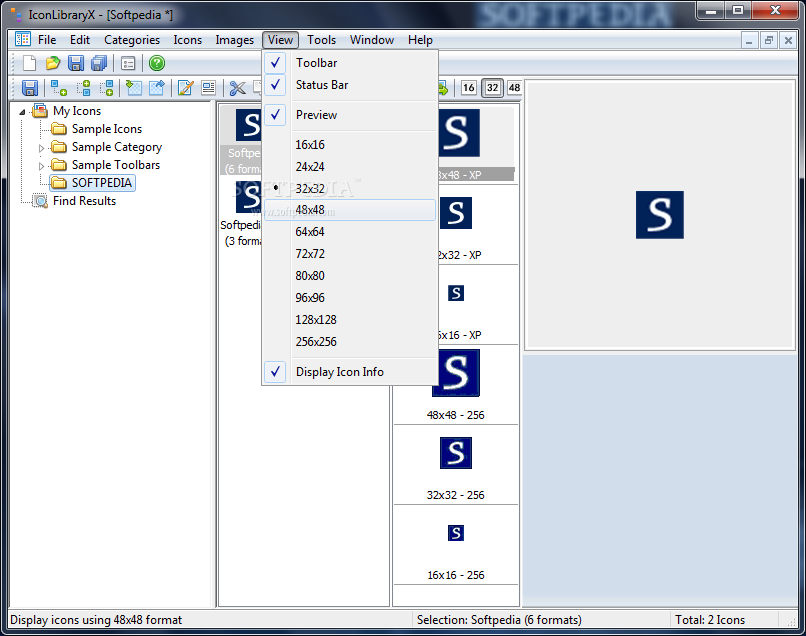Open the Window menu

[372, 40]
